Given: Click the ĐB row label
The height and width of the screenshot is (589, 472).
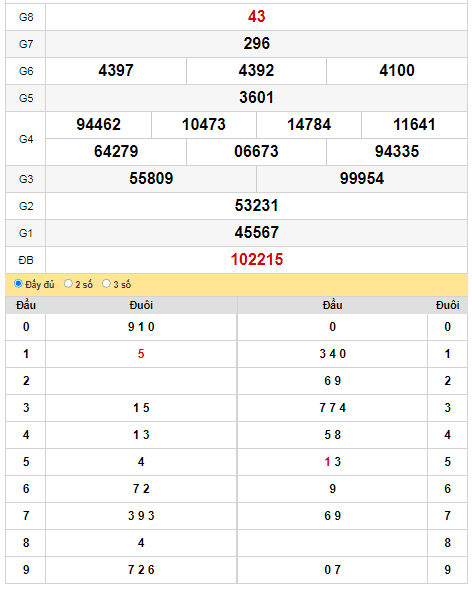Looking at the screenshot, I should [26, 260].
